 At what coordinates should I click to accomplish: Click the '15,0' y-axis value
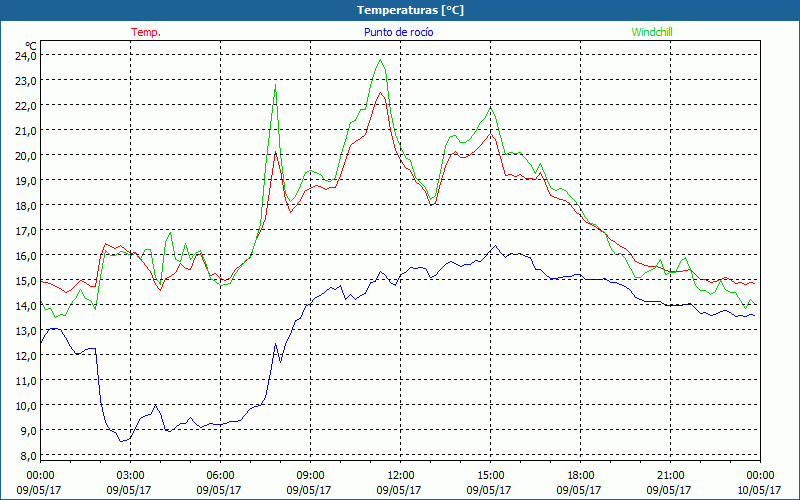click(x=26, y=281)
